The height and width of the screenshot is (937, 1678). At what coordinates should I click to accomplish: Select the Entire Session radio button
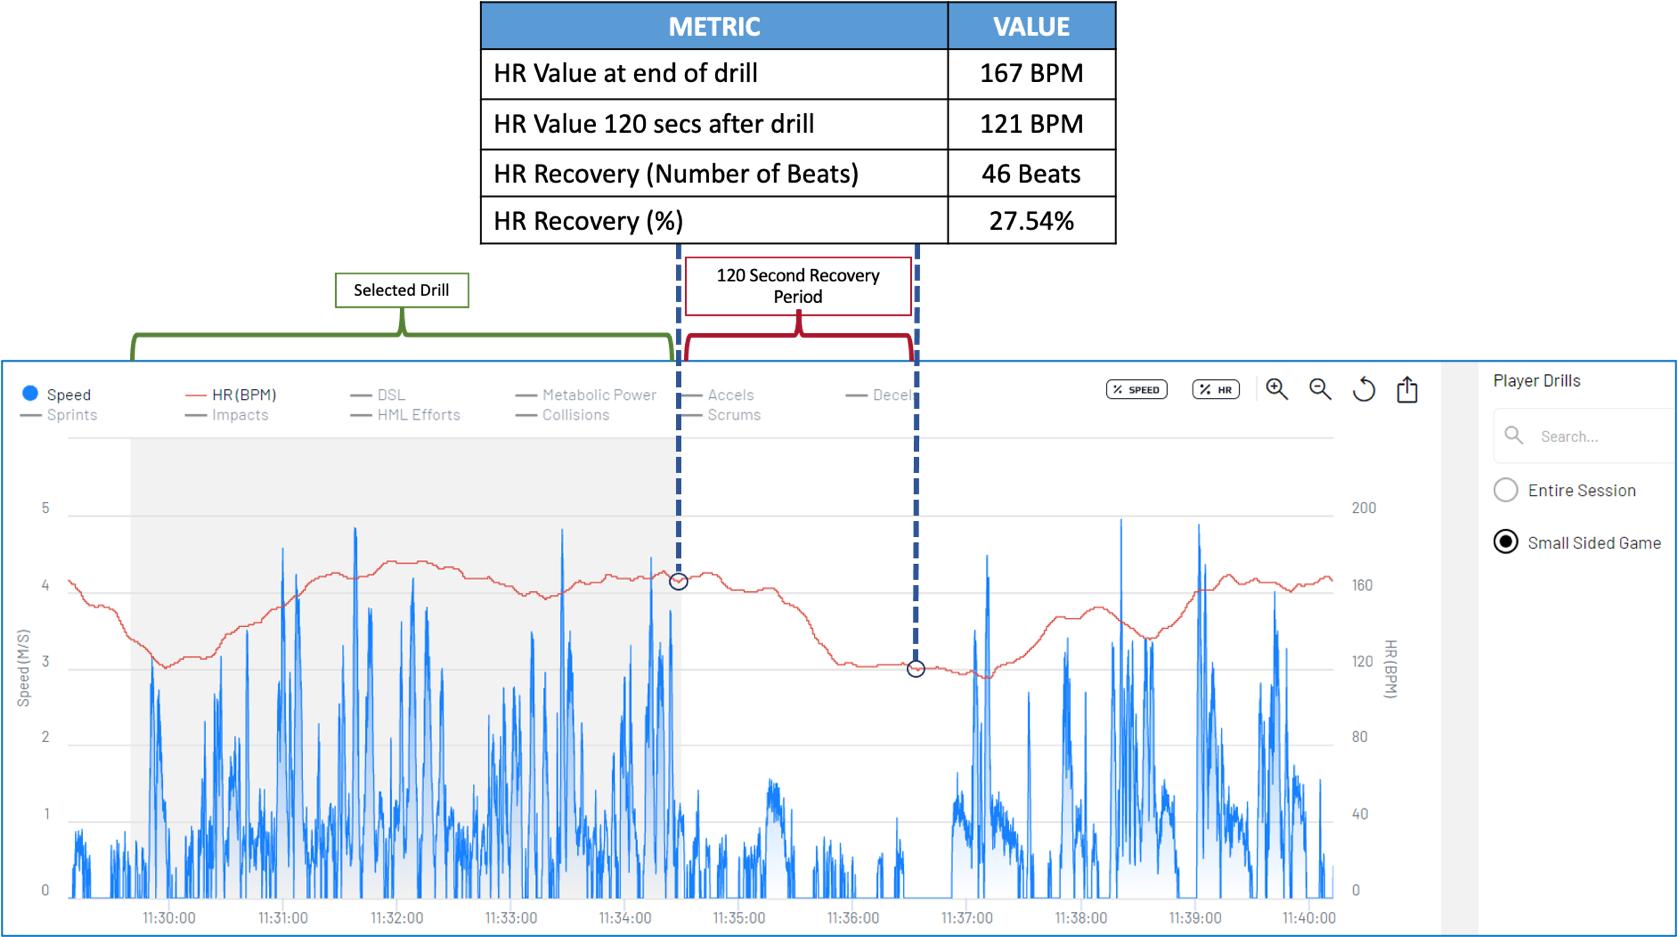point(1506,490)
